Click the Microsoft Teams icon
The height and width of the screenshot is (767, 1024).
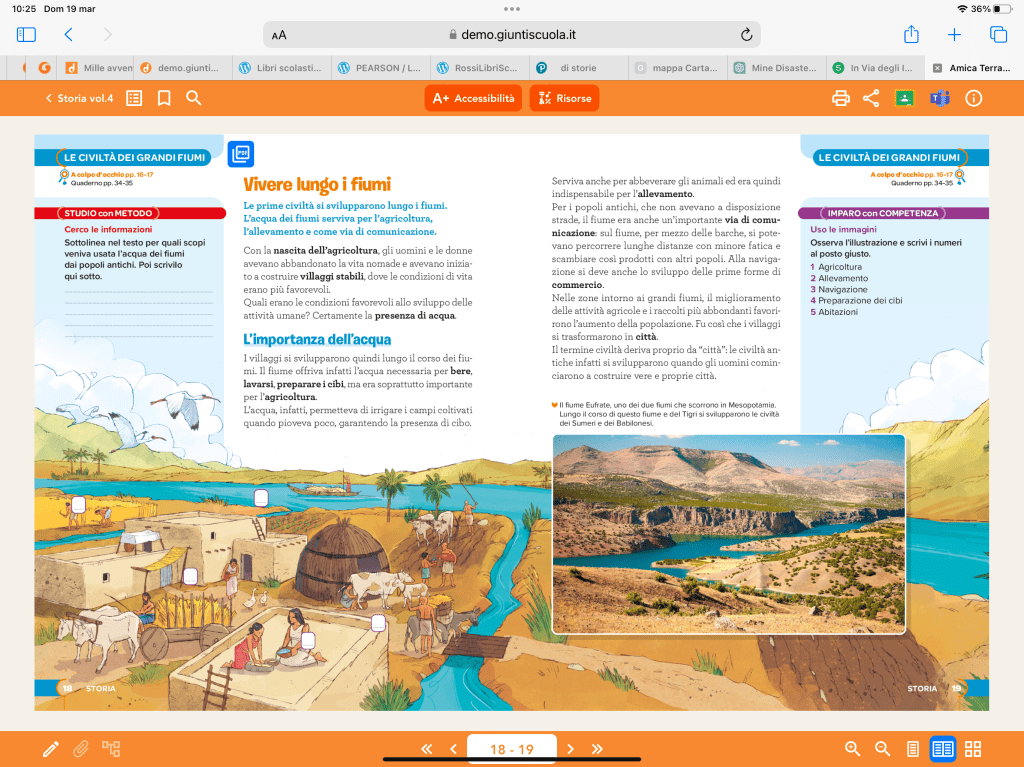[939, 98]
